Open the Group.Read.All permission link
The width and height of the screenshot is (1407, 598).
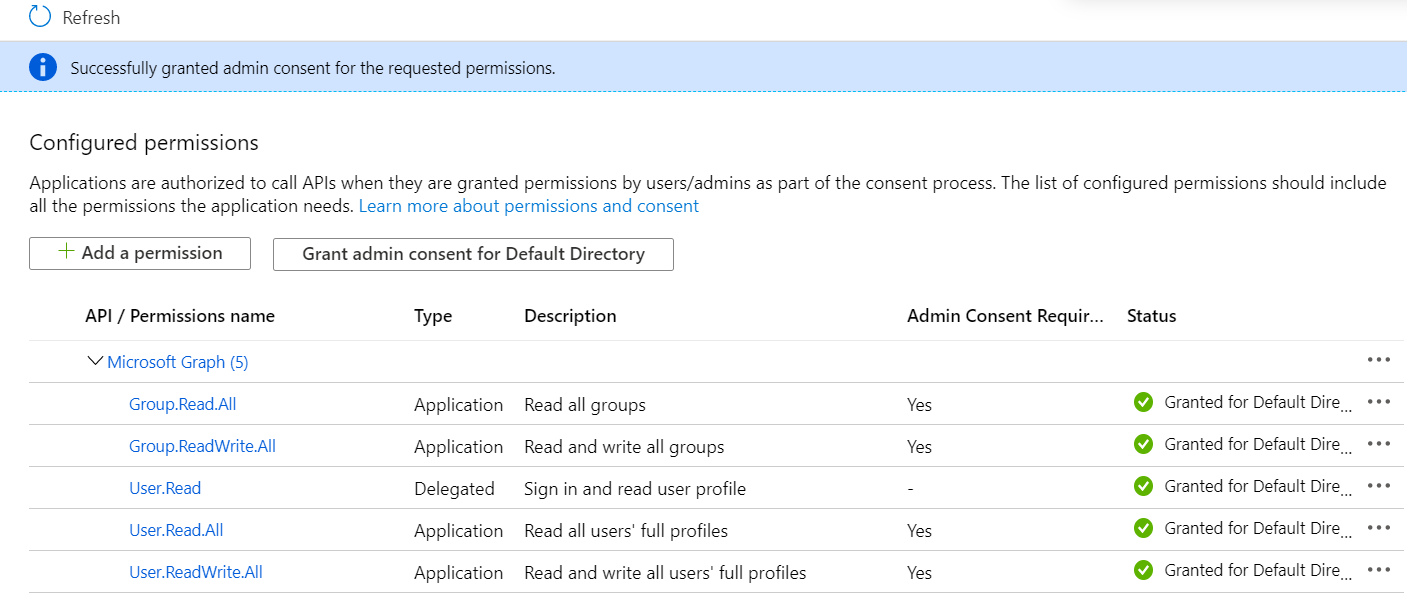point(182,405)
